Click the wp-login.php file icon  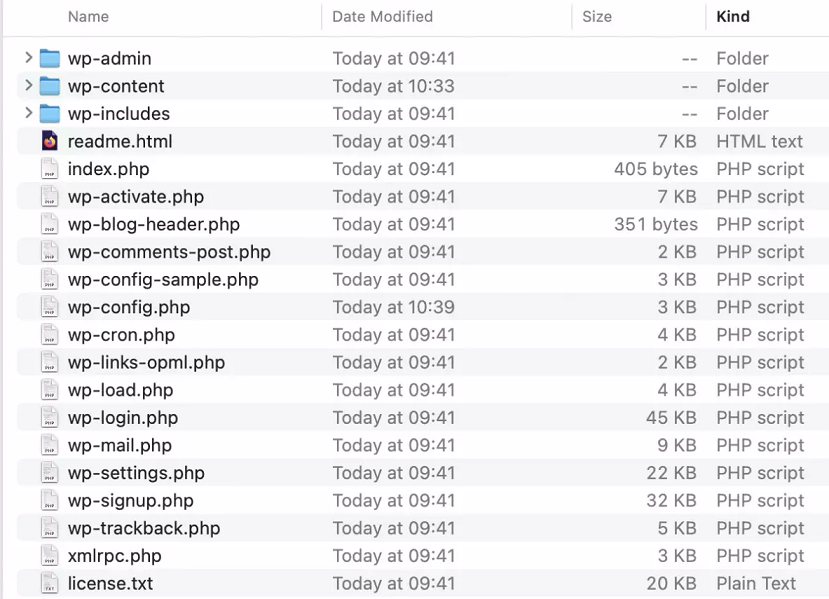(x=50, y=417)
